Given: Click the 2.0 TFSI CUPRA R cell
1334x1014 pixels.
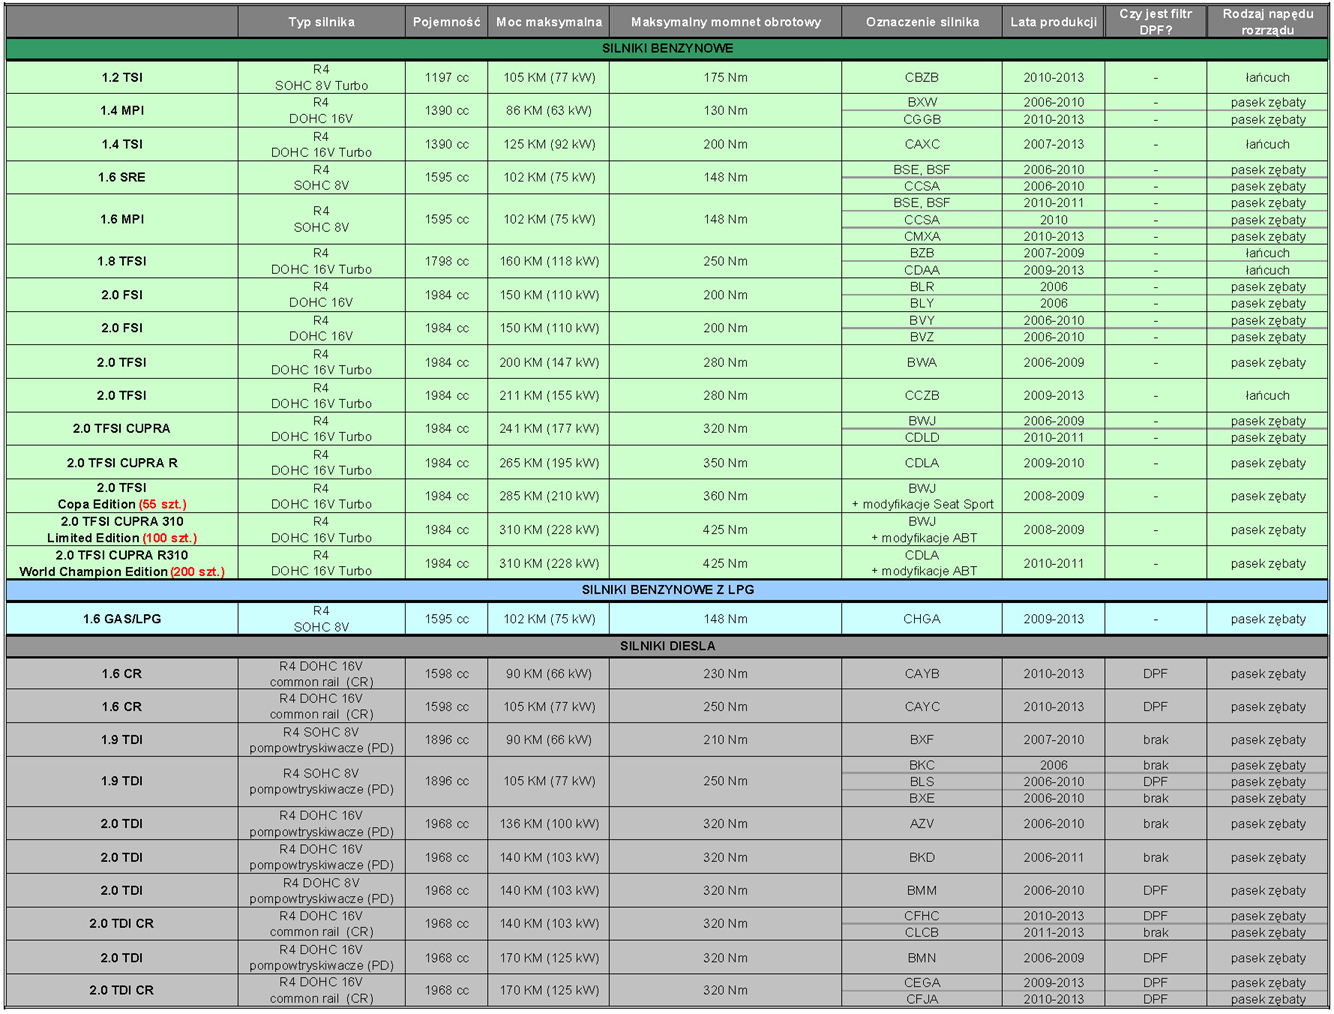Looking at the screenshot, I should (x=122, y=463).
